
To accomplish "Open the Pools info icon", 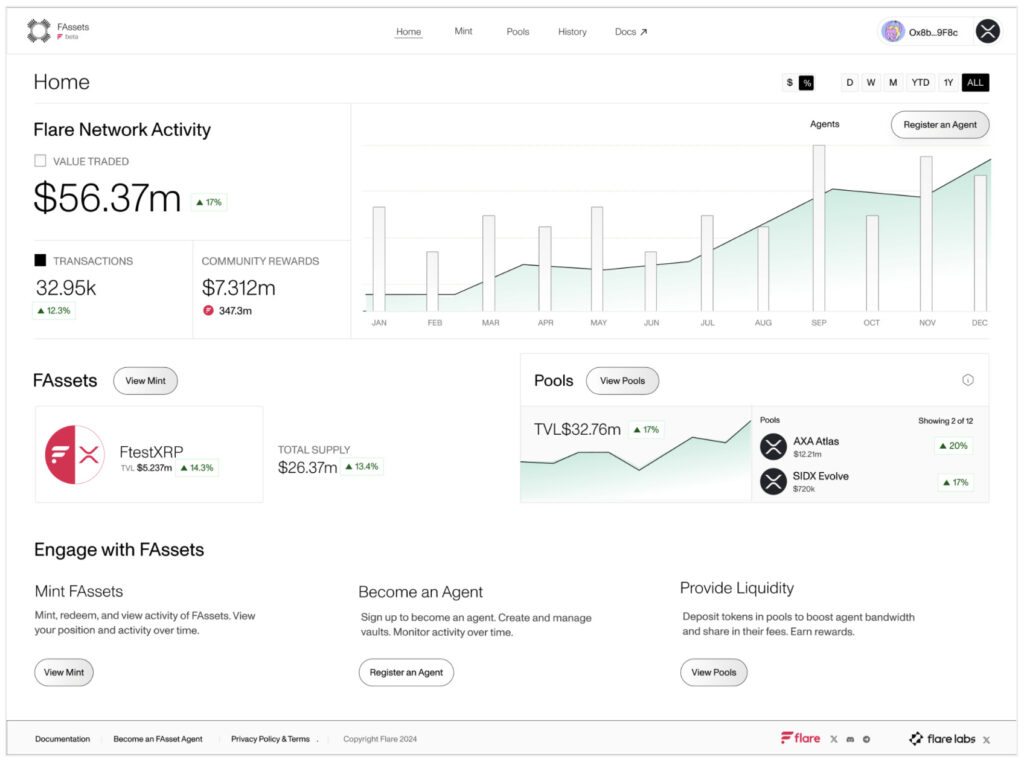I will pos(967,380).
